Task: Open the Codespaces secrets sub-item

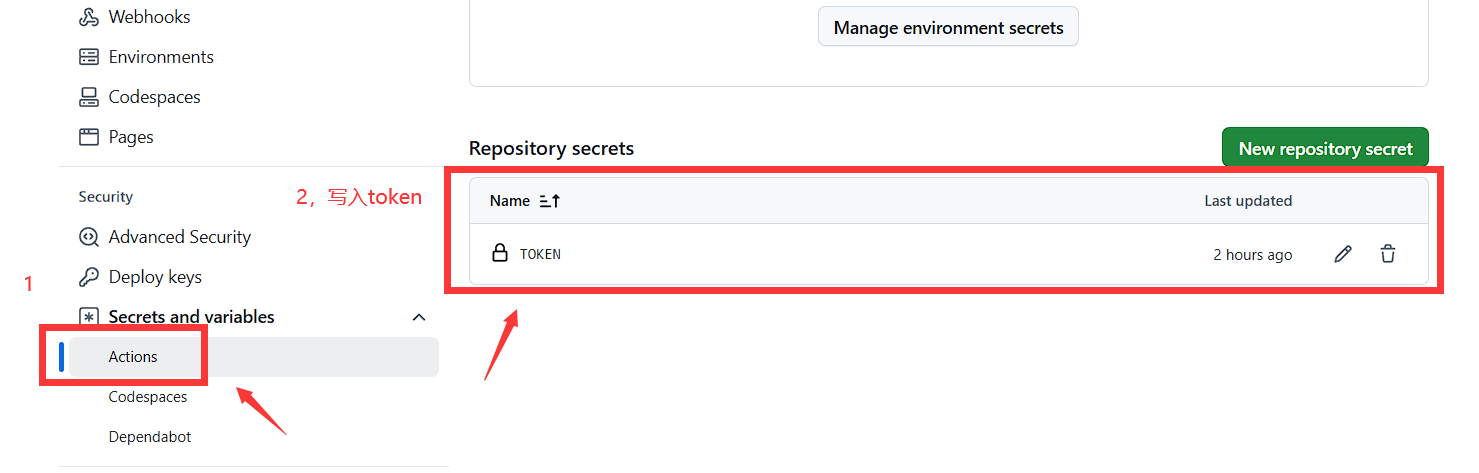Action: coord(148,397)
